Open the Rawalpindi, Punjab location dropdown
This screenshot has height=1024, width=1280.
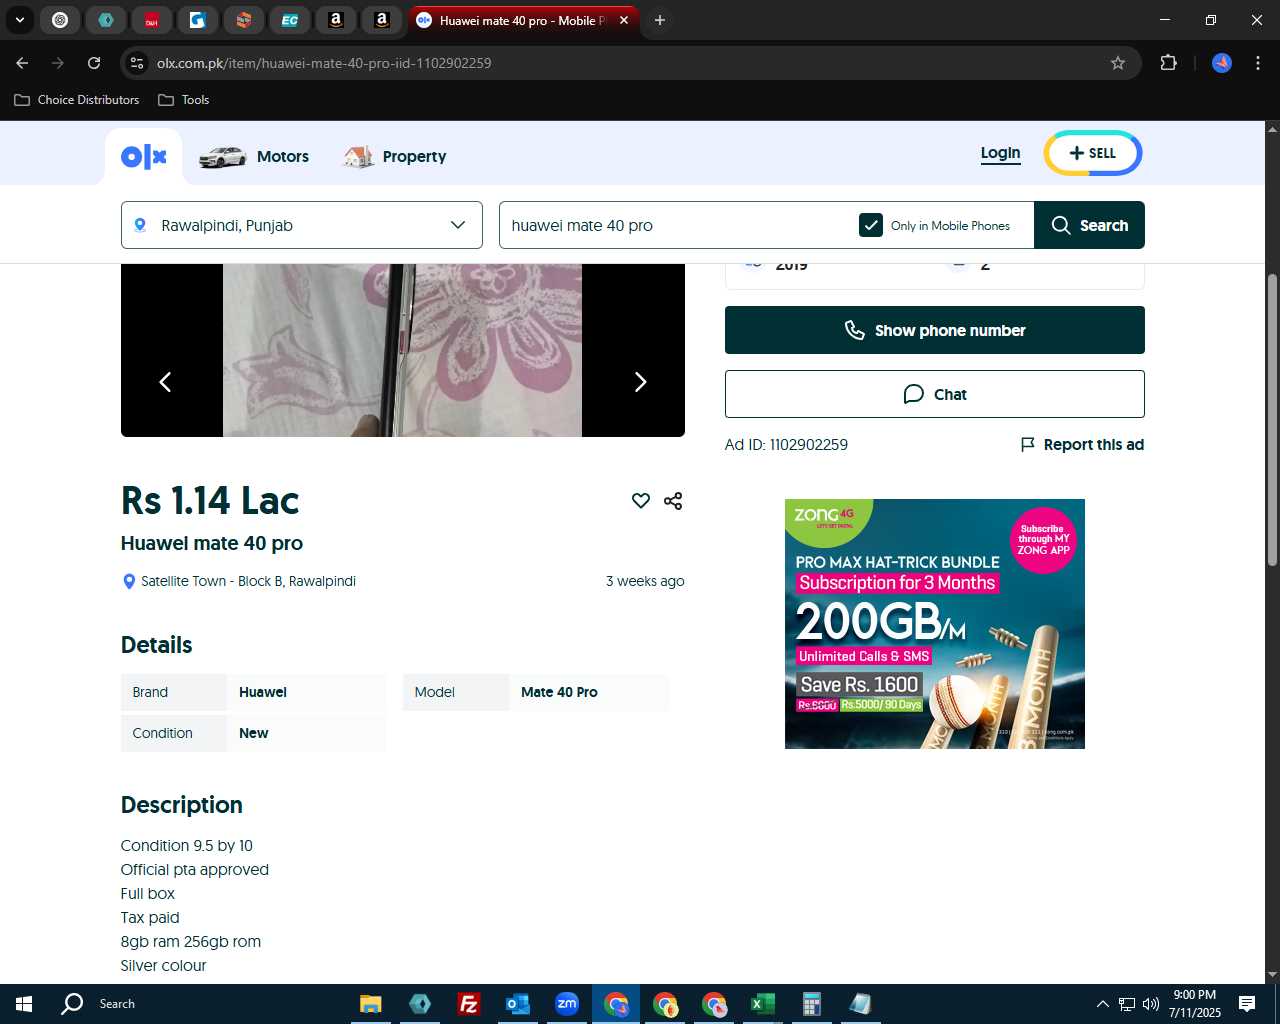(x=302, y=225)
